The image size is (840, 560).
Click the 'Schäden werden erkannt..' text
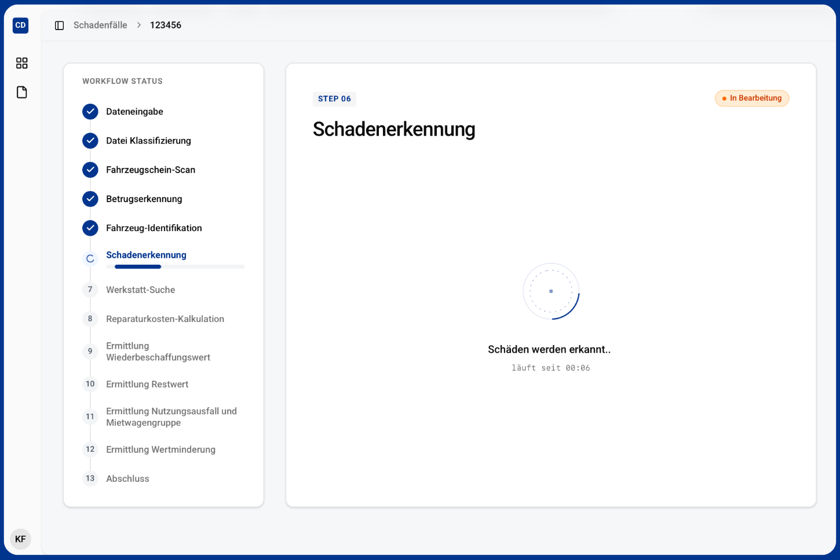pos(549,349)
